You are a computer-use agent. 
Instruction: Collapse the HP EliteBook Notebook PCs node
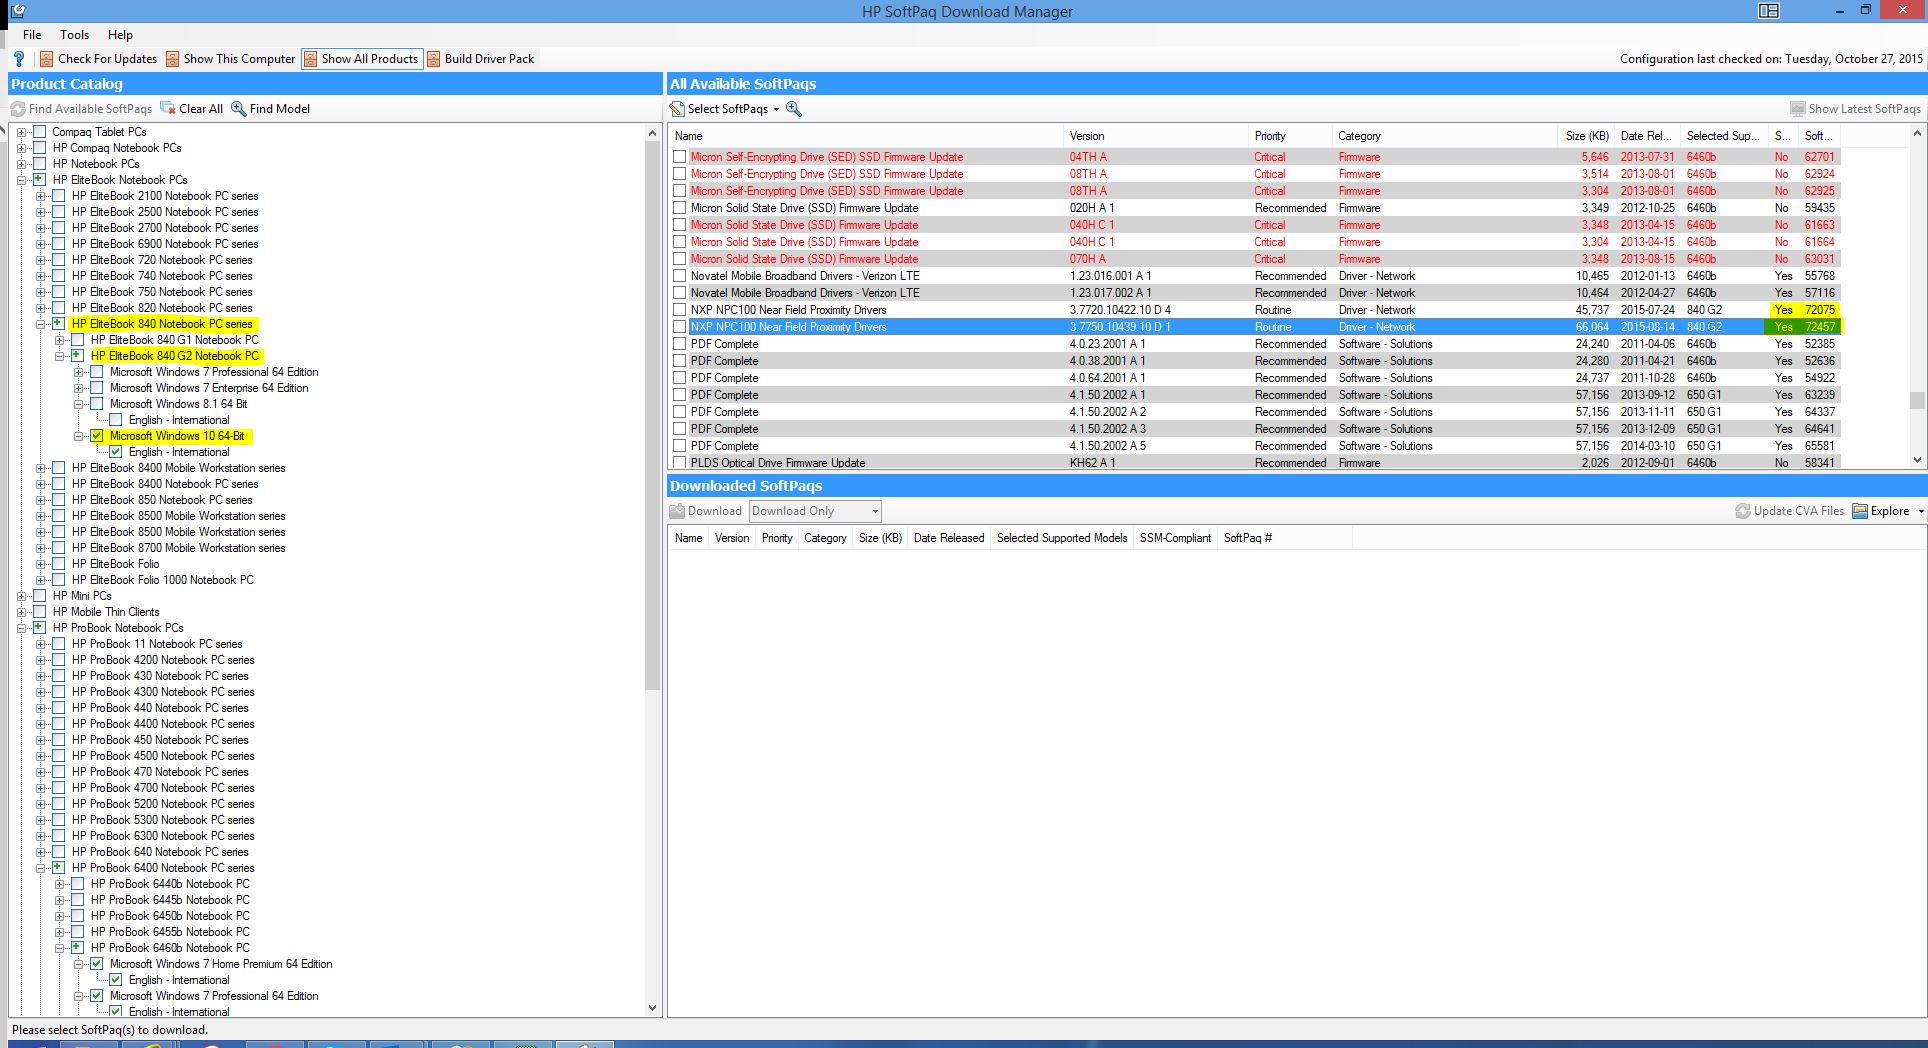(x=21, y=180)
